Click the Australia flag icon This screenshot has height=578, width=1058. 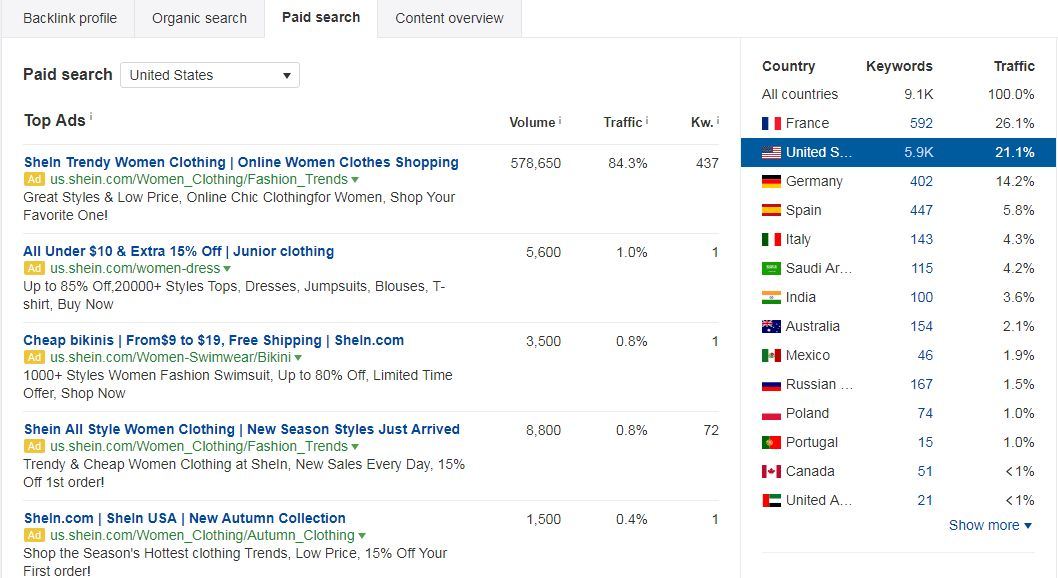pos(771,326)
